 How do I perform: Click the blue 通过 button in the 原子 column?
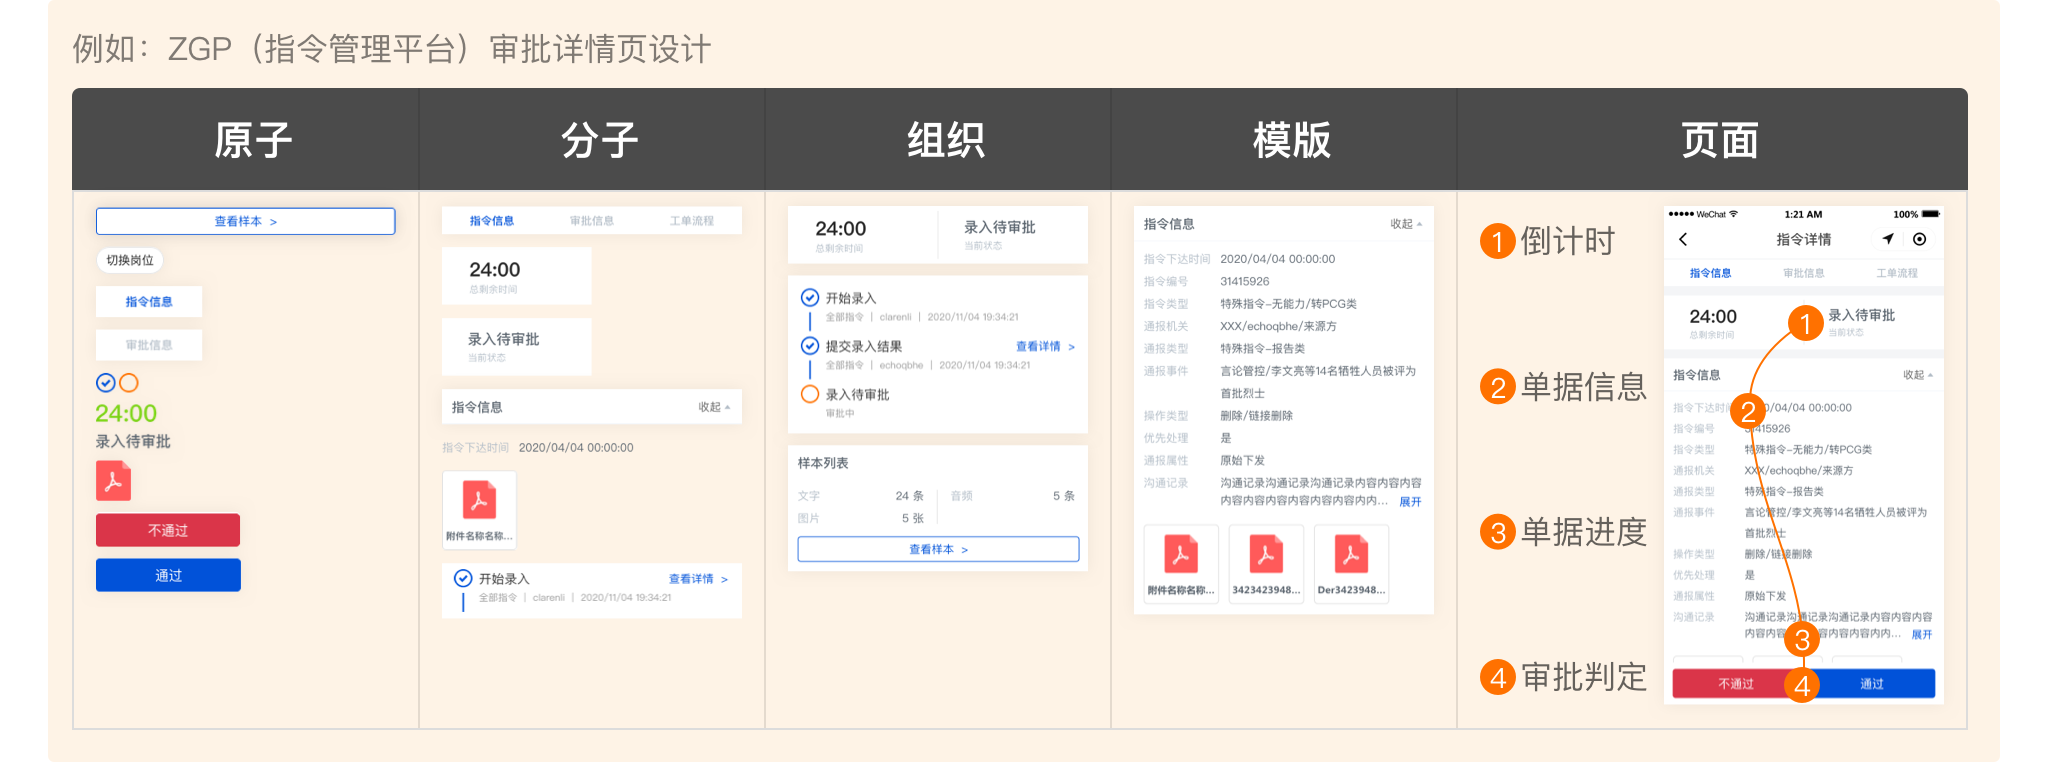168,575
